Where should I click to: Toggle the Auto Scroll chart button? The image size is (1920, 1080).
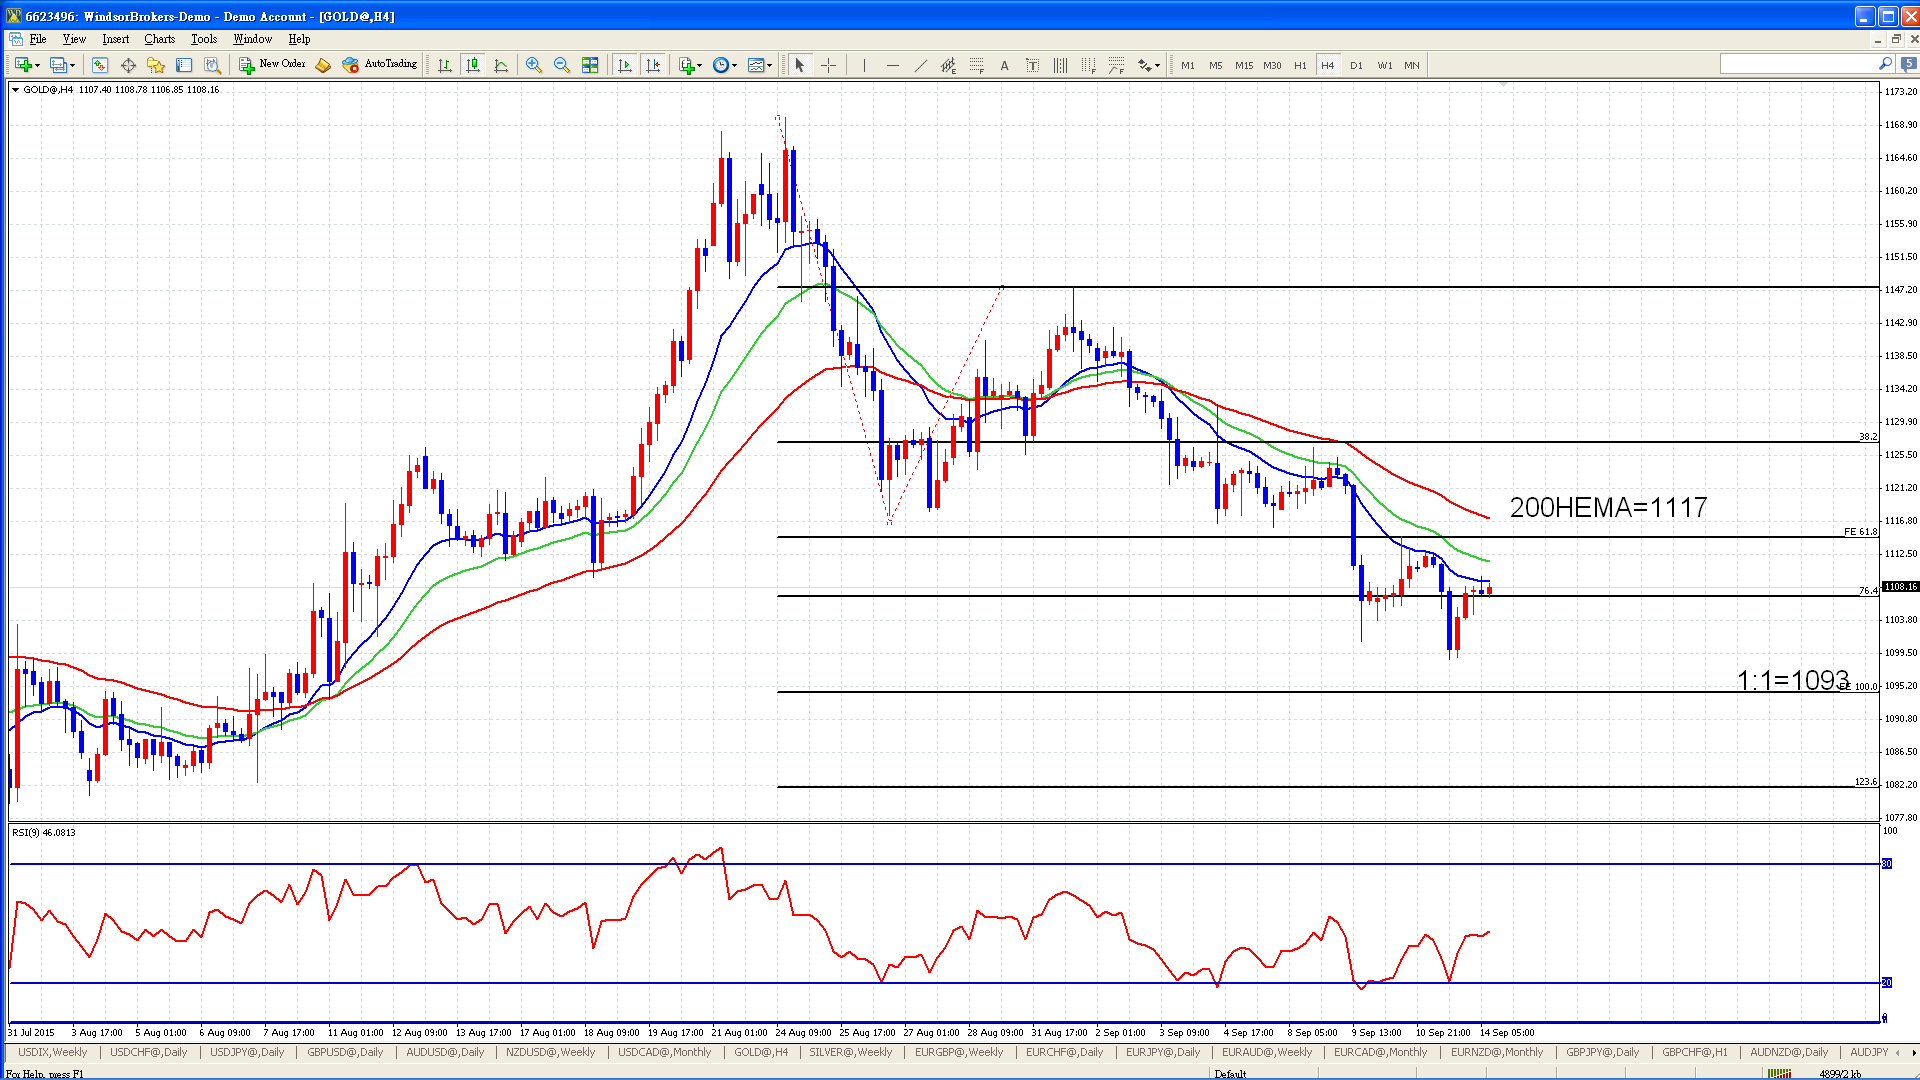(625, 65)
